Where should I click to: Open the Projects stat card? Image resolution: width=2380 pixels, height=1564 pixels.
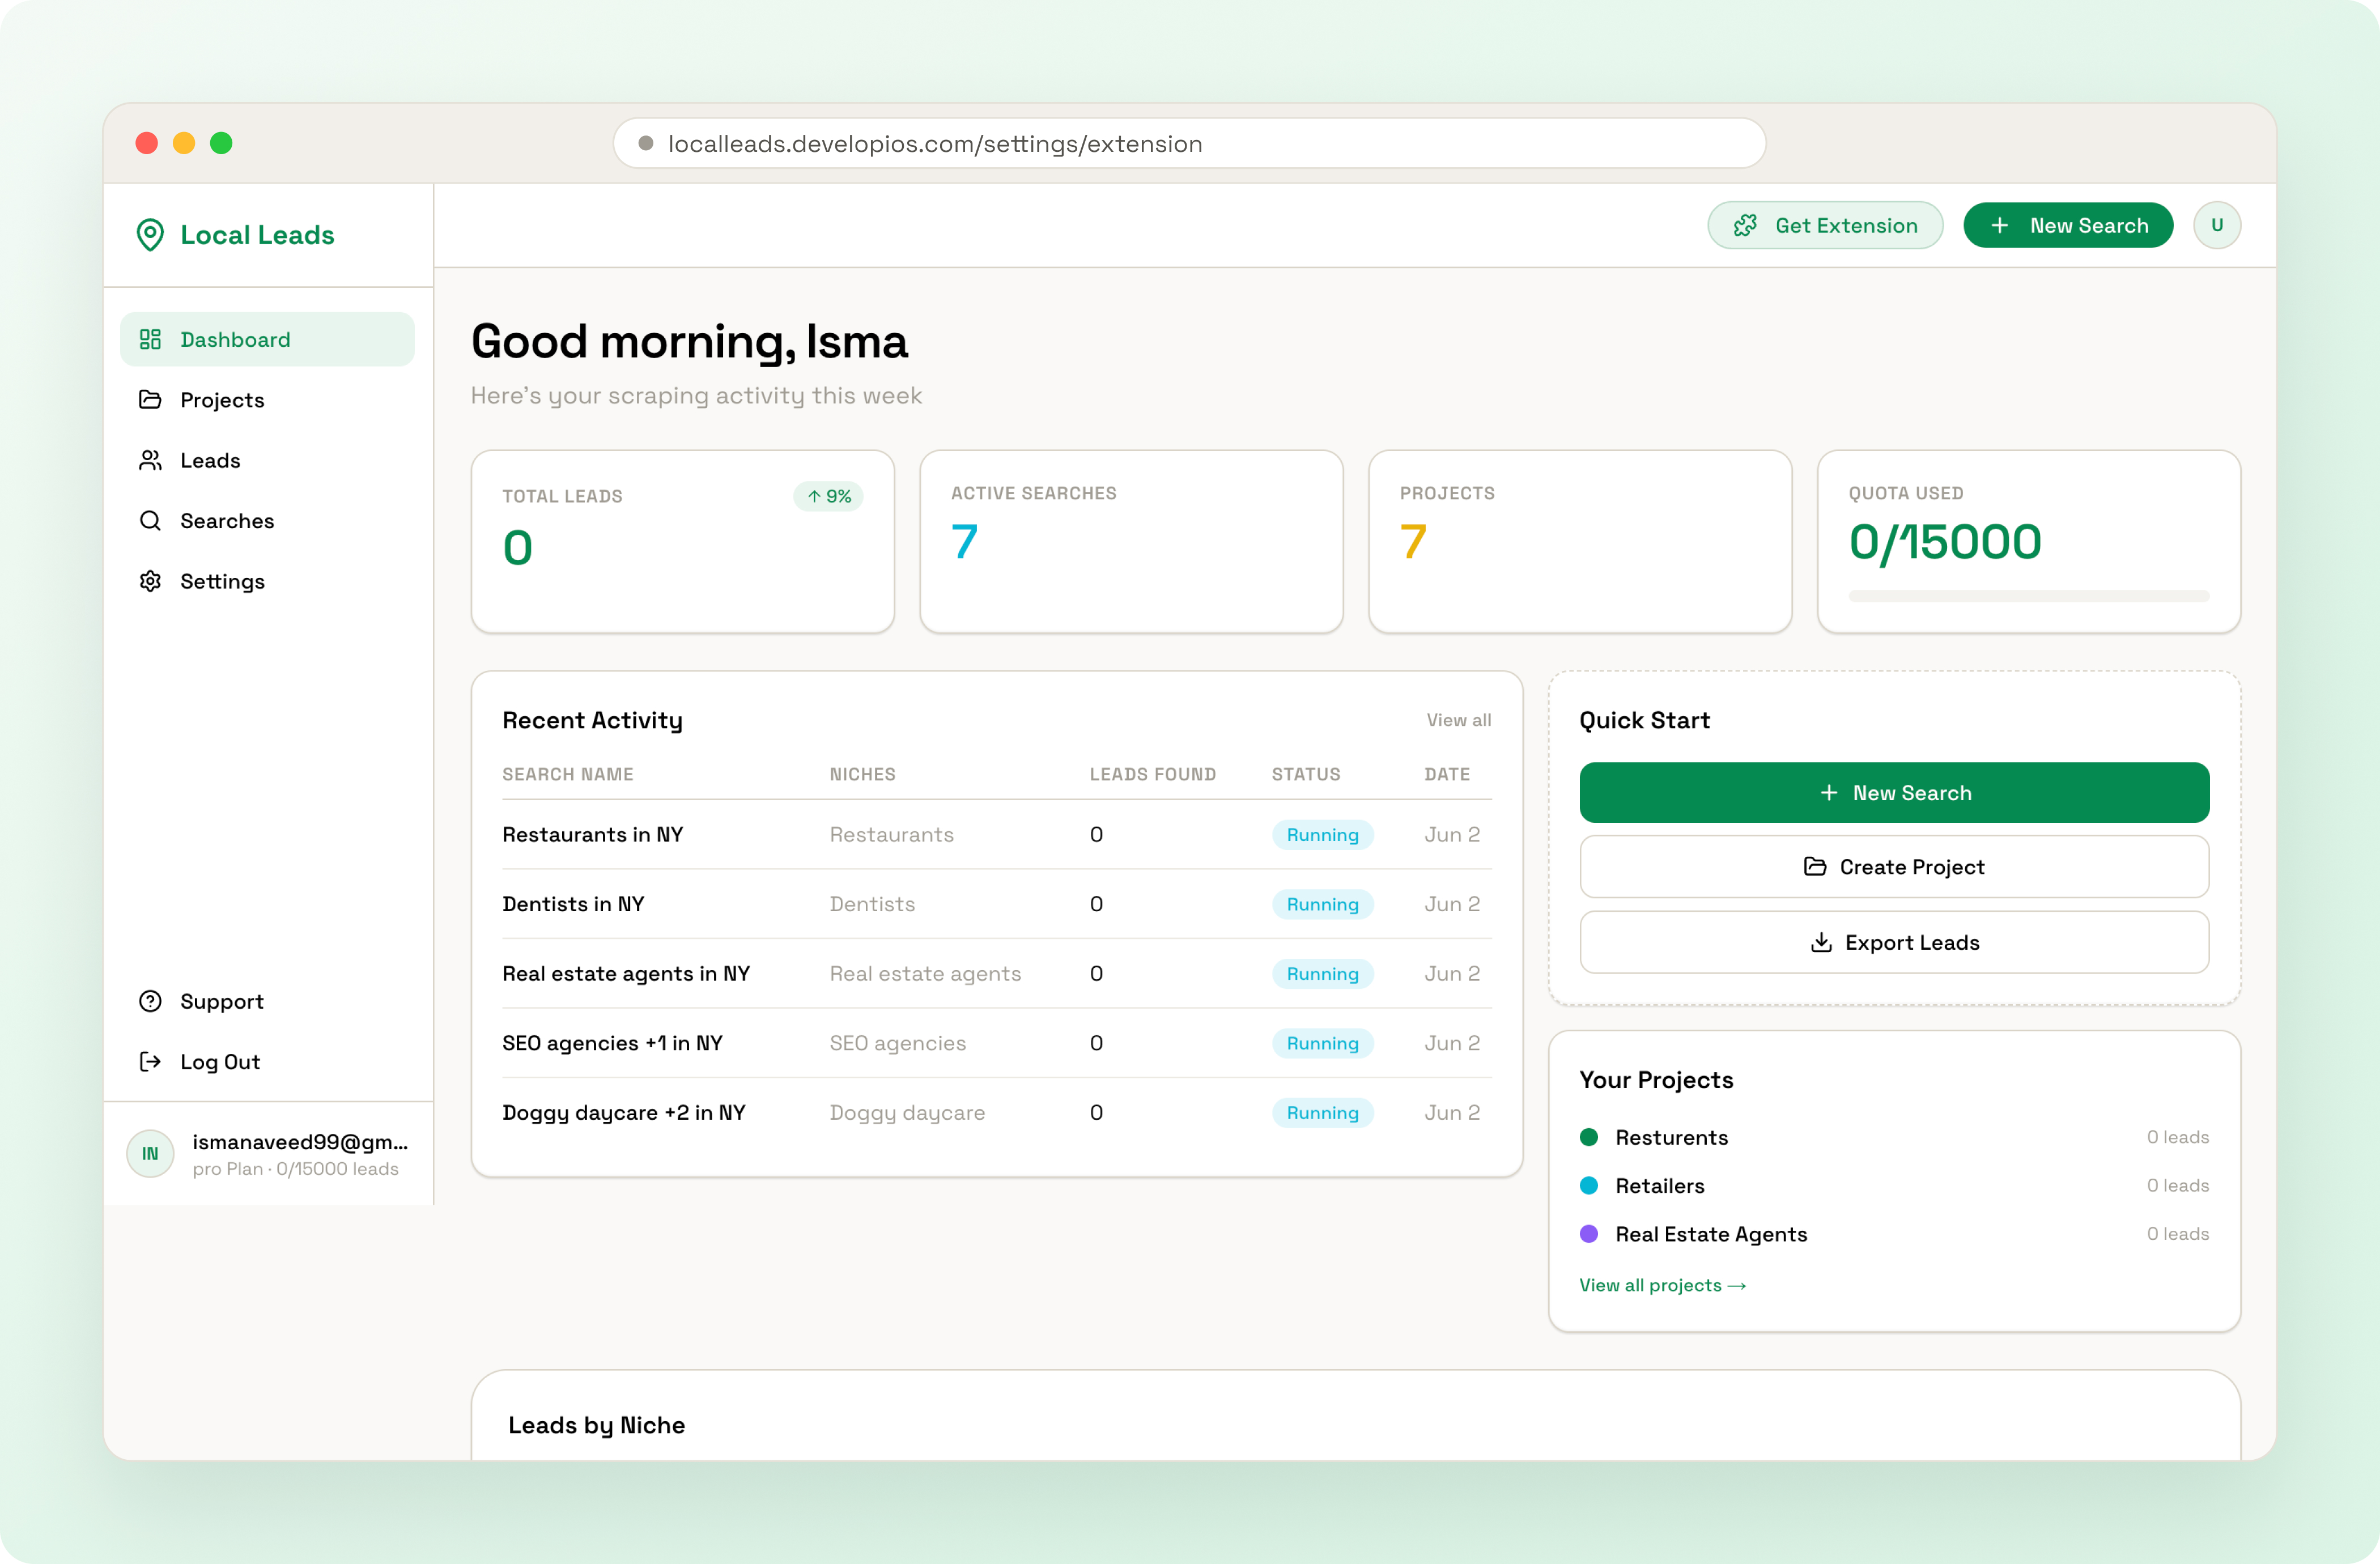tap(1580, 542)
